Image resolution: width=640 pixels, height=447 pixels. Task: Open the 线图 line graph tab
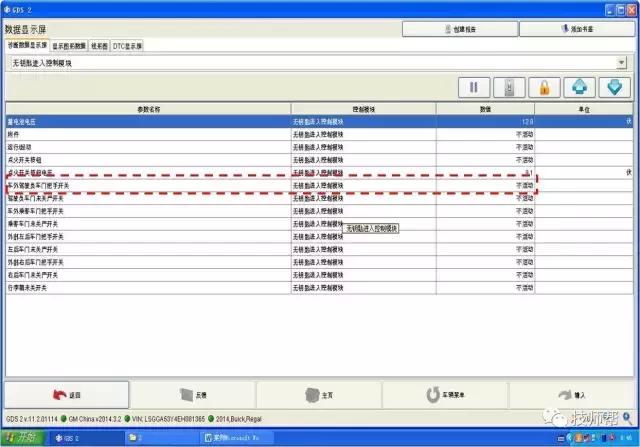pyautogui.click(x=99, y=46)
